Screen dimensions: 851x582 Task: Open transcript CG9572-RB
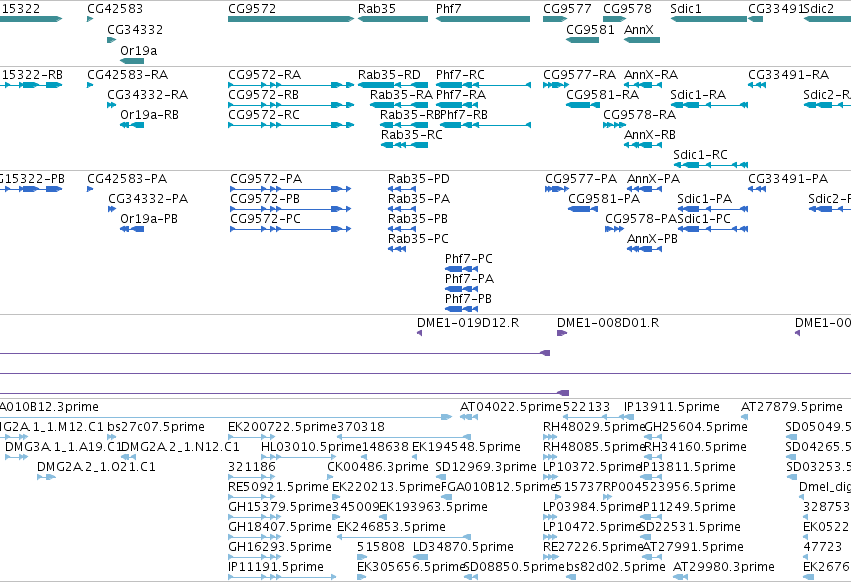(x=263, y=94)
